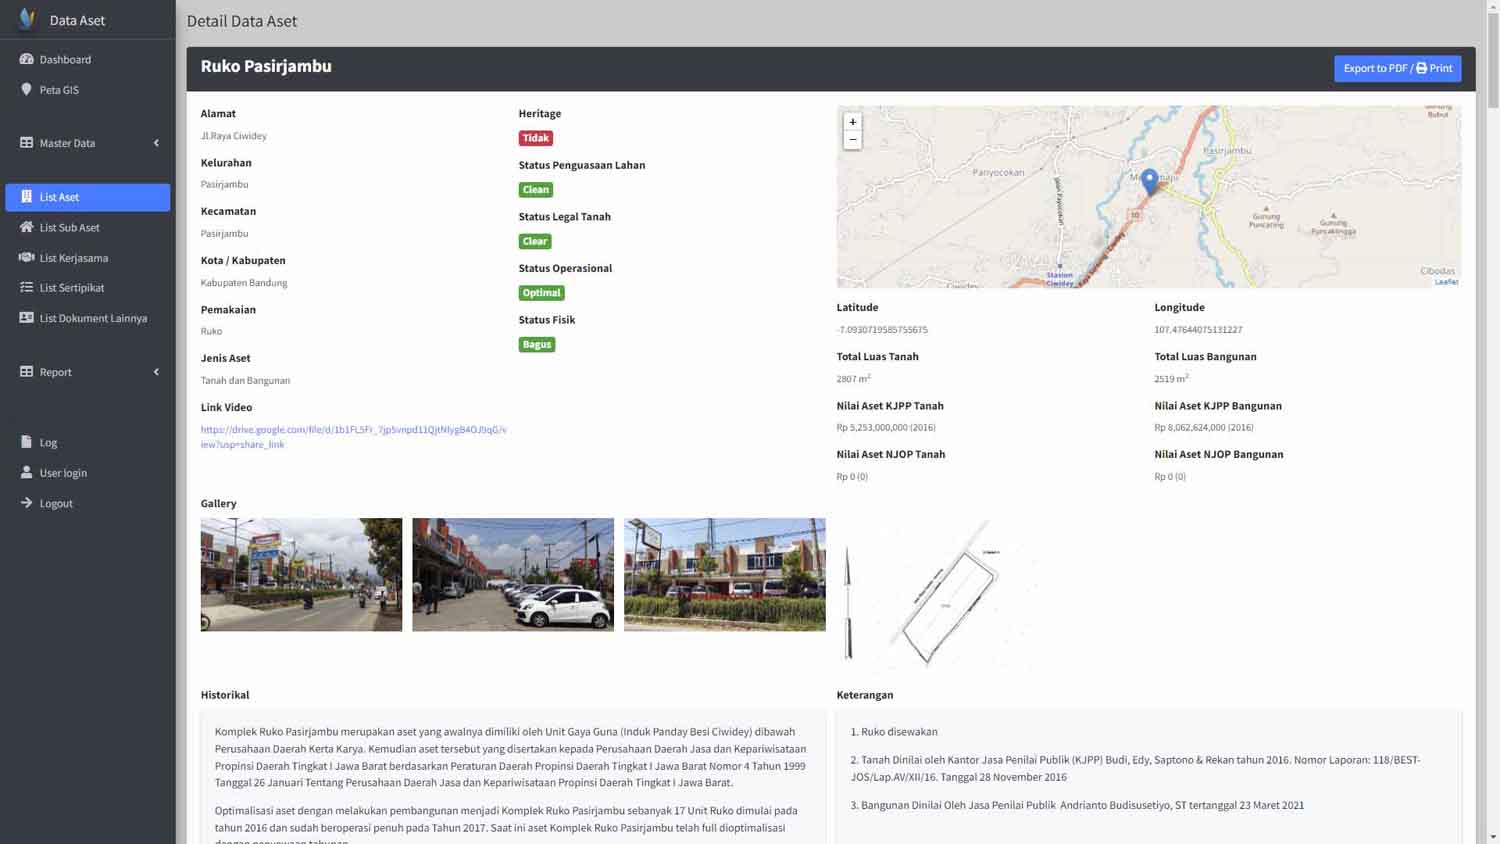Click the User login person icon
1500x844 pixels.
(x=26, y=472)
